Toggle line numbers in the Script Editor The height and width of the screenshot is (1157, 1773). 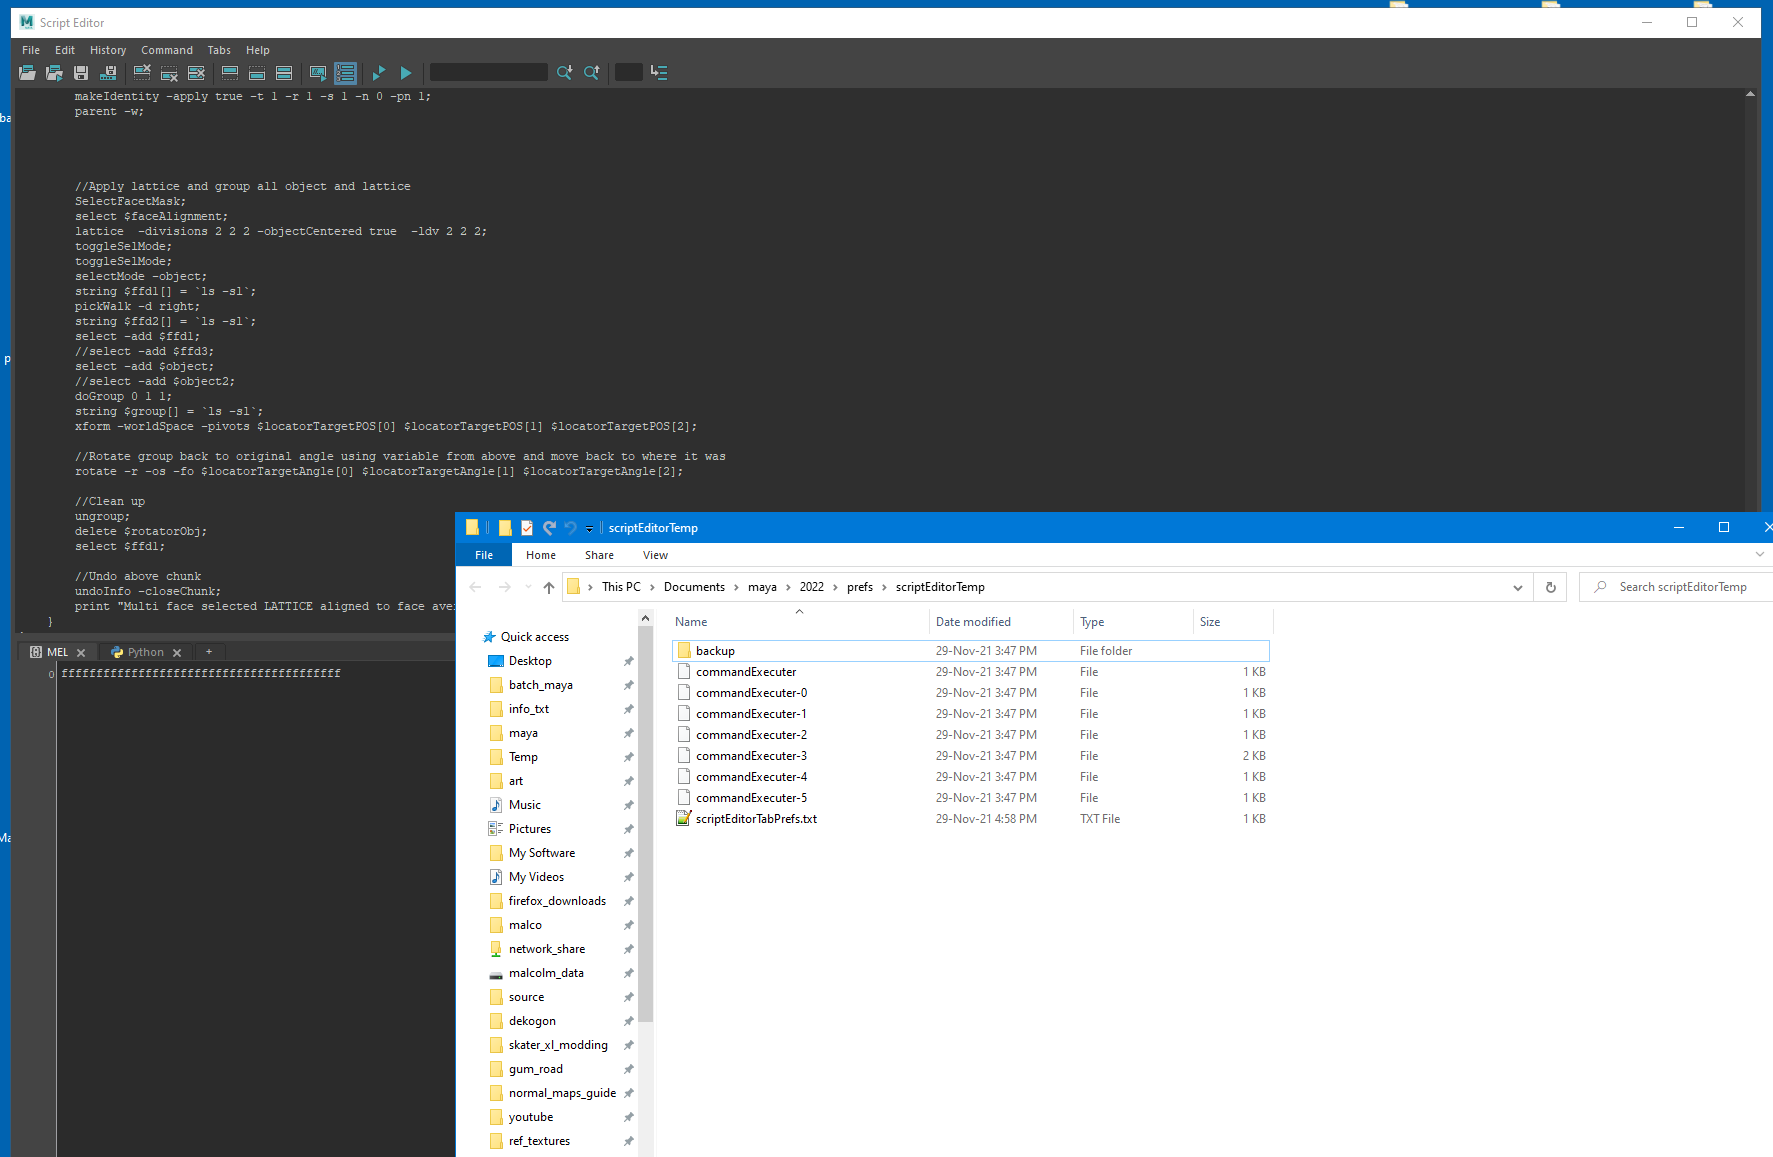(x=345, y=72)
